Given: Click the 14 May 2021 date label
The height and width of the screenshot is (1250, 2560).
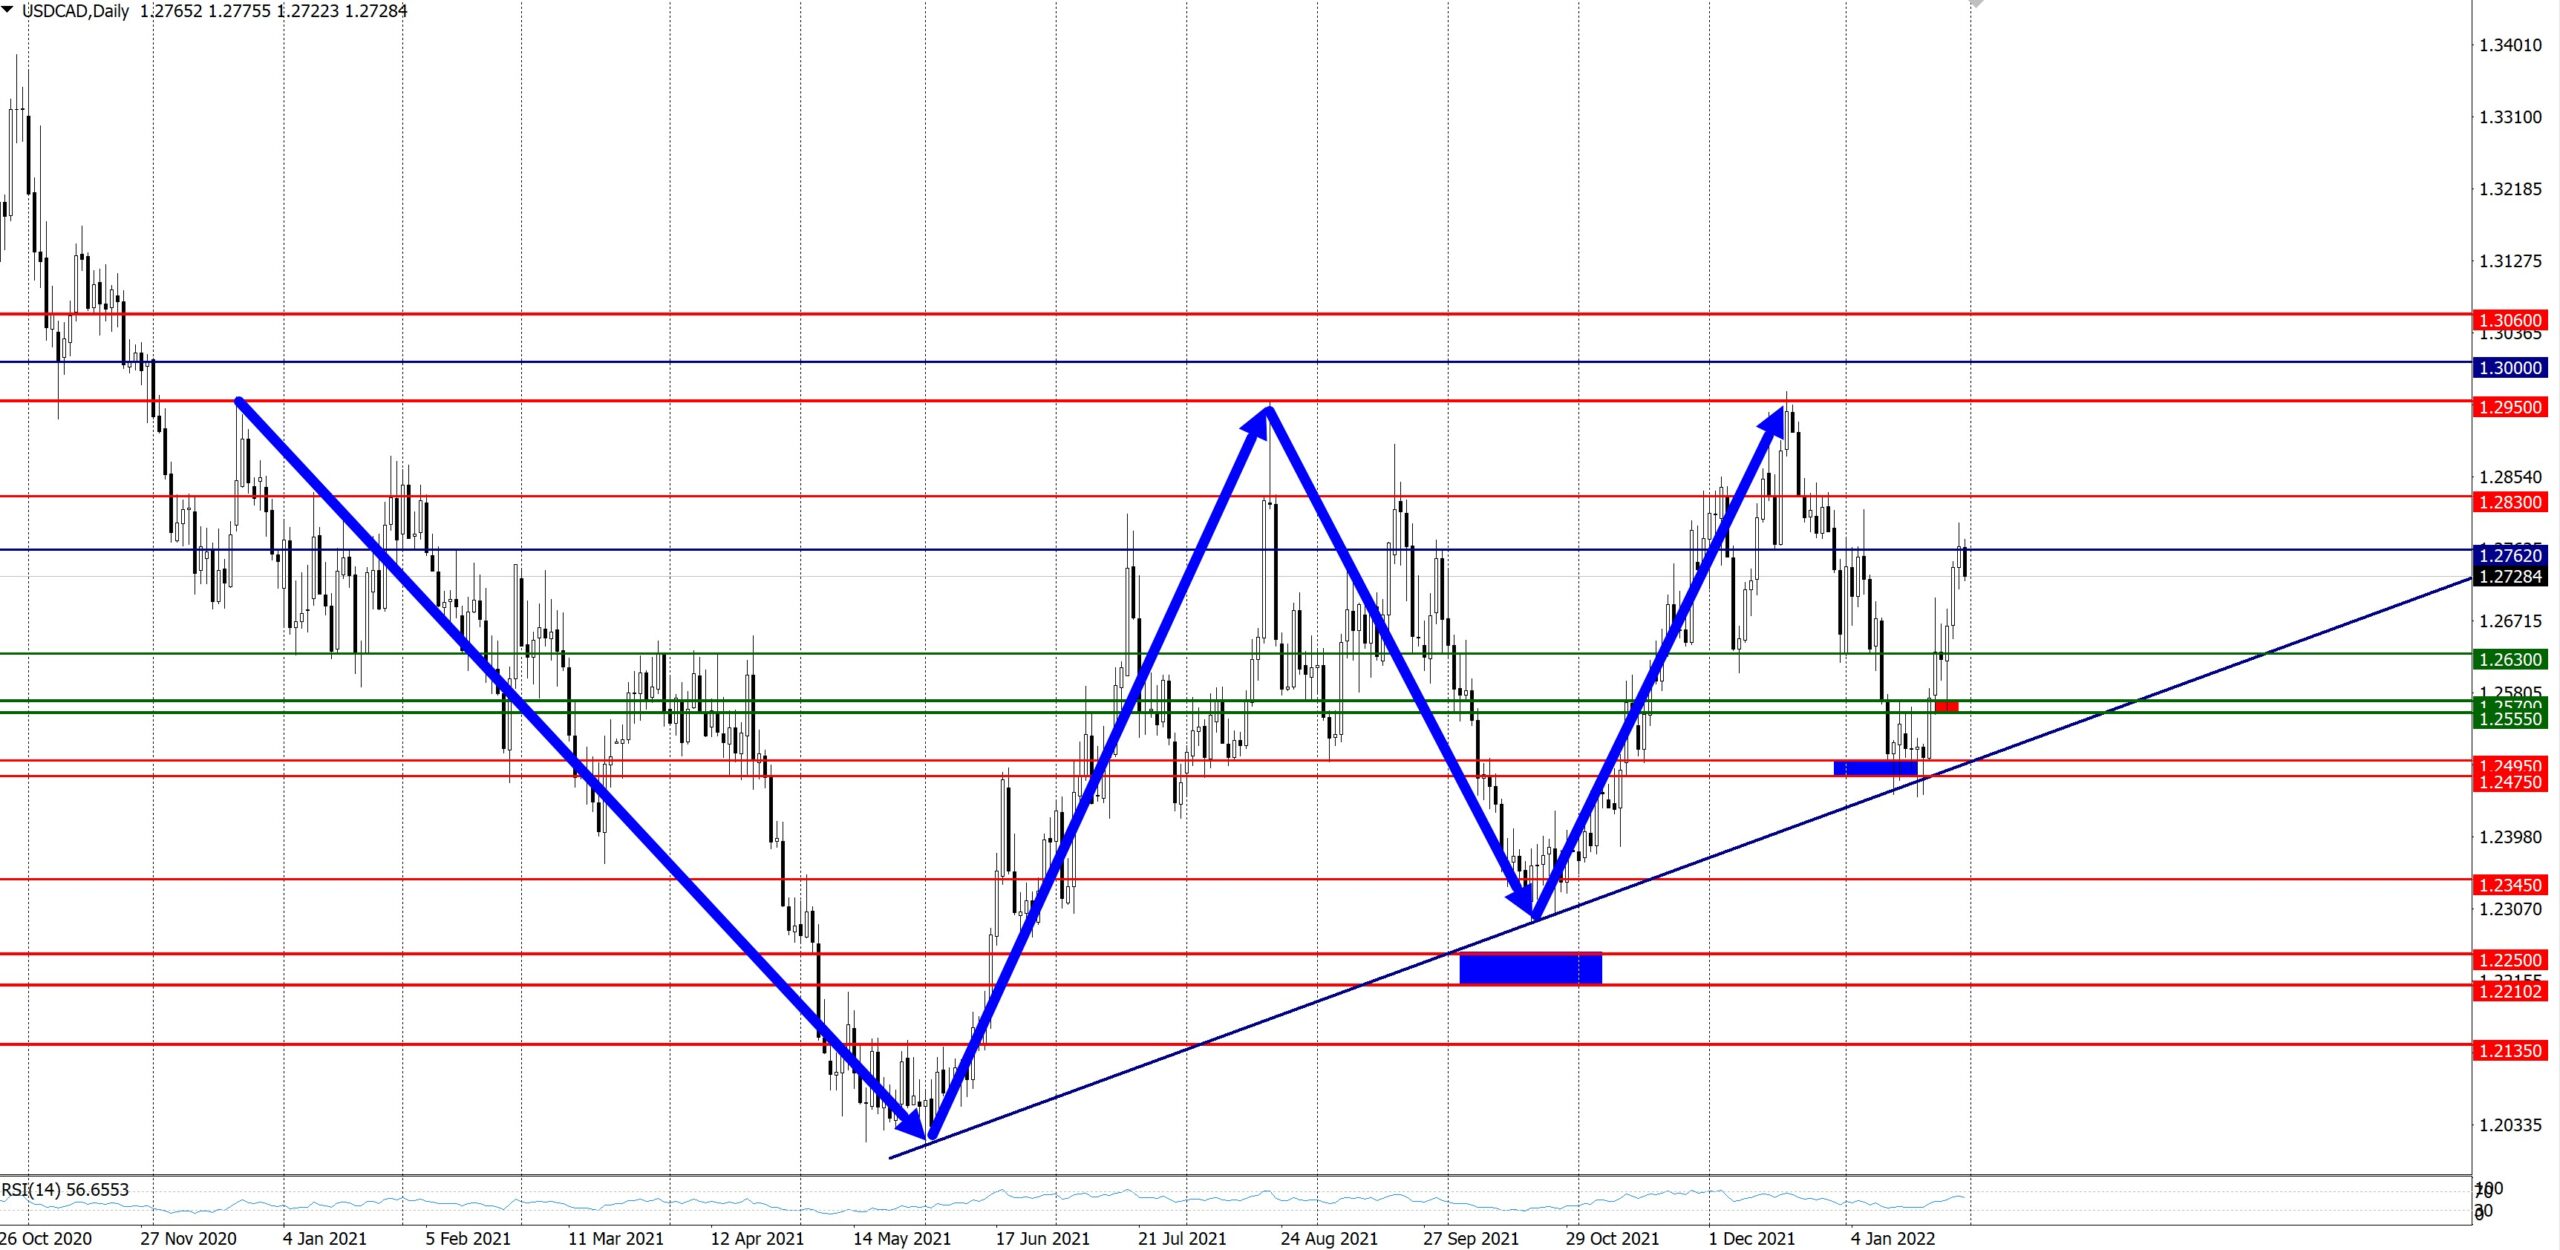Looking at the screenshot, I should point(901,1238).
